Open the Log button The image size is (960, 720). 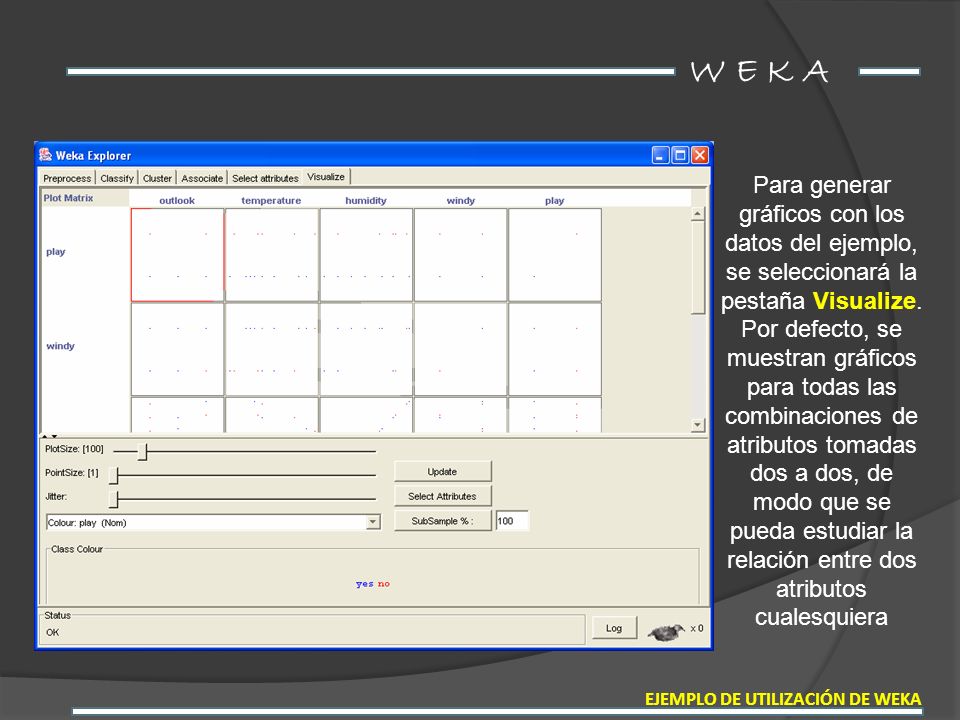point(614,628)
